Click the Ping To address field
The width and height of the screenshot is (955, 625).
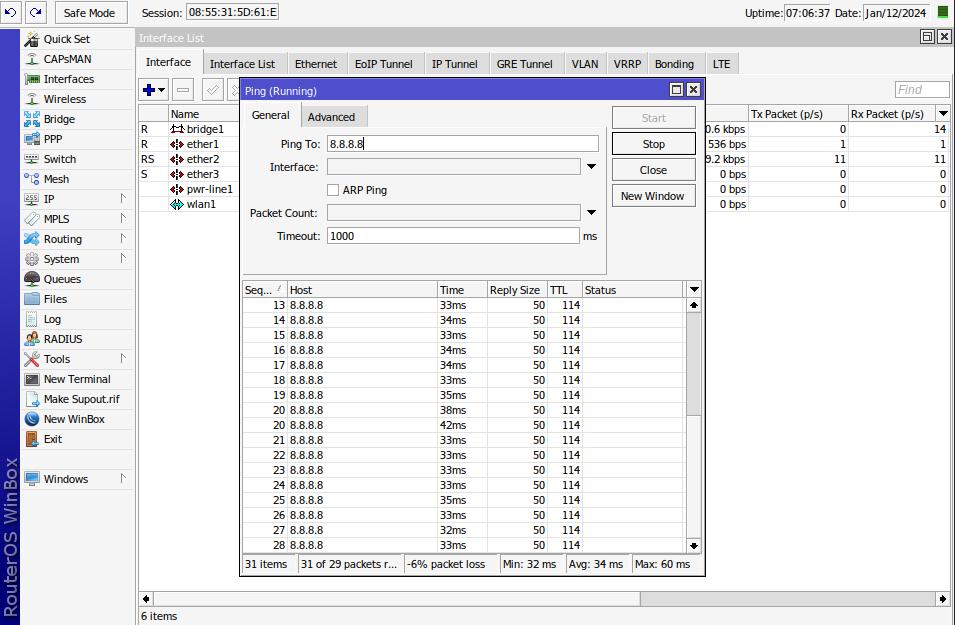coord(463,144)
